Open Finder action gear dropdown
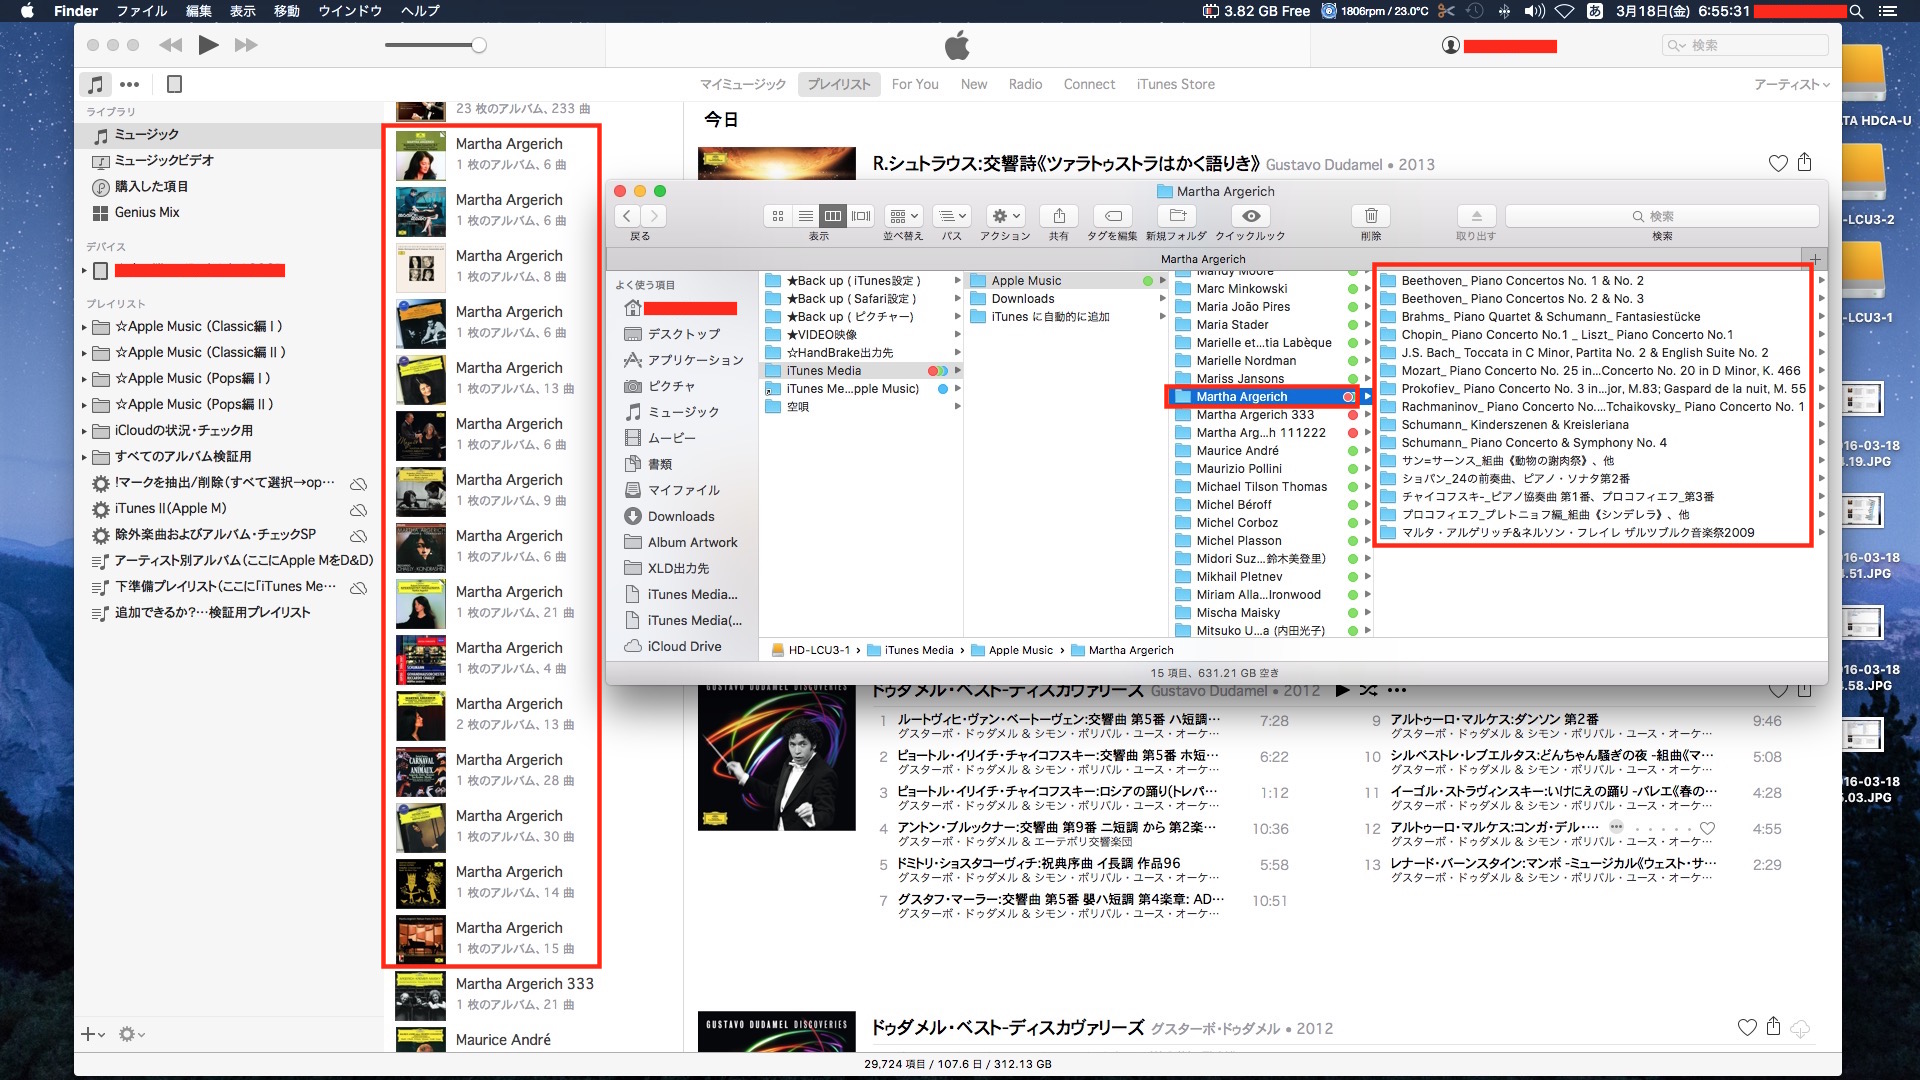This screenshot has height=1080, width=1920. pyautogui.click(x=1004, y=216)
